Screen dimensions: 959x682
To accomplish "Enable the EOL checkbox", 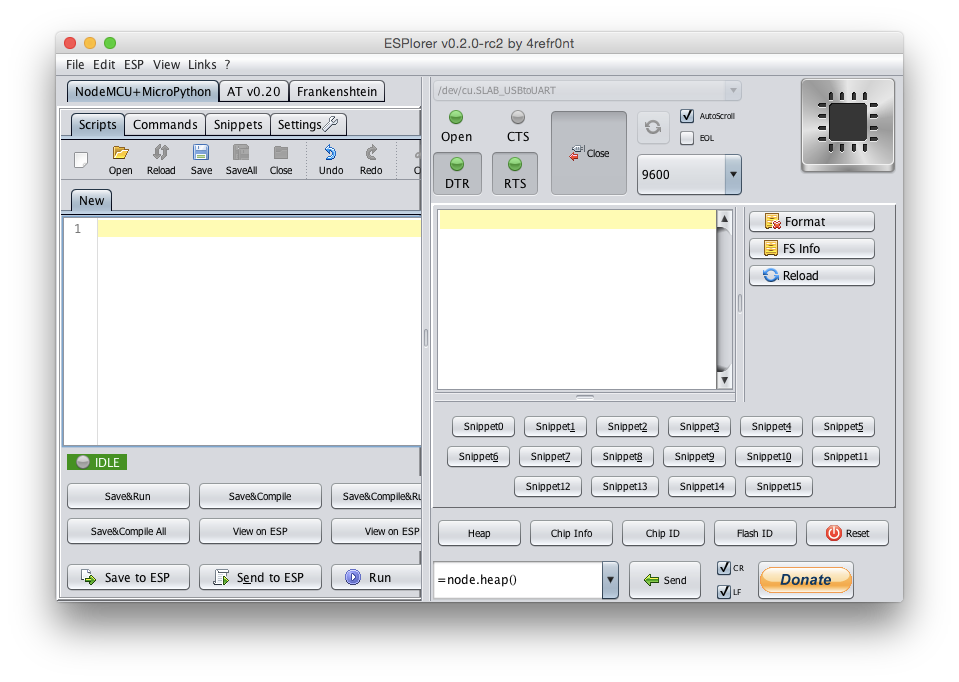I will point(687,138).
